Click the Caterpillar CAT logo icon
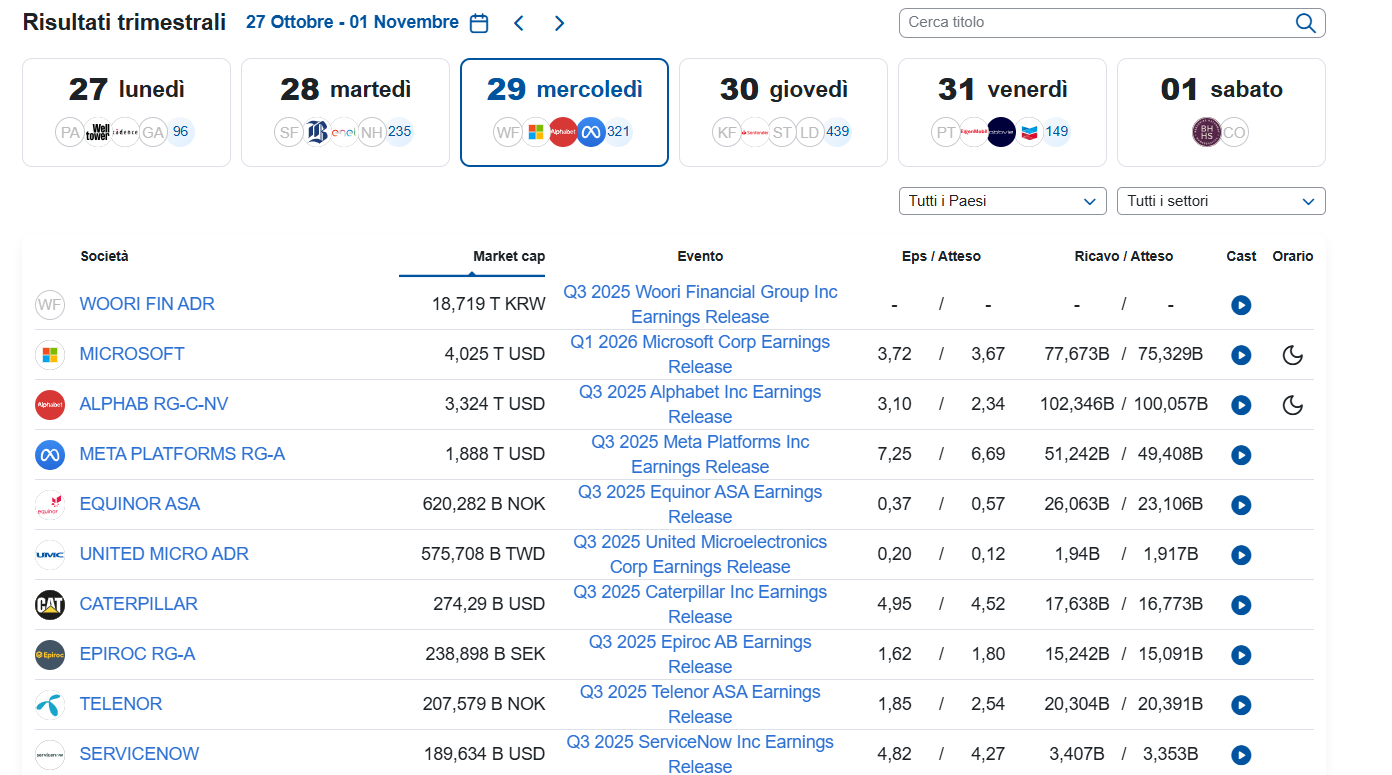This screenshot has height=775, width=1392. (50, 605)
